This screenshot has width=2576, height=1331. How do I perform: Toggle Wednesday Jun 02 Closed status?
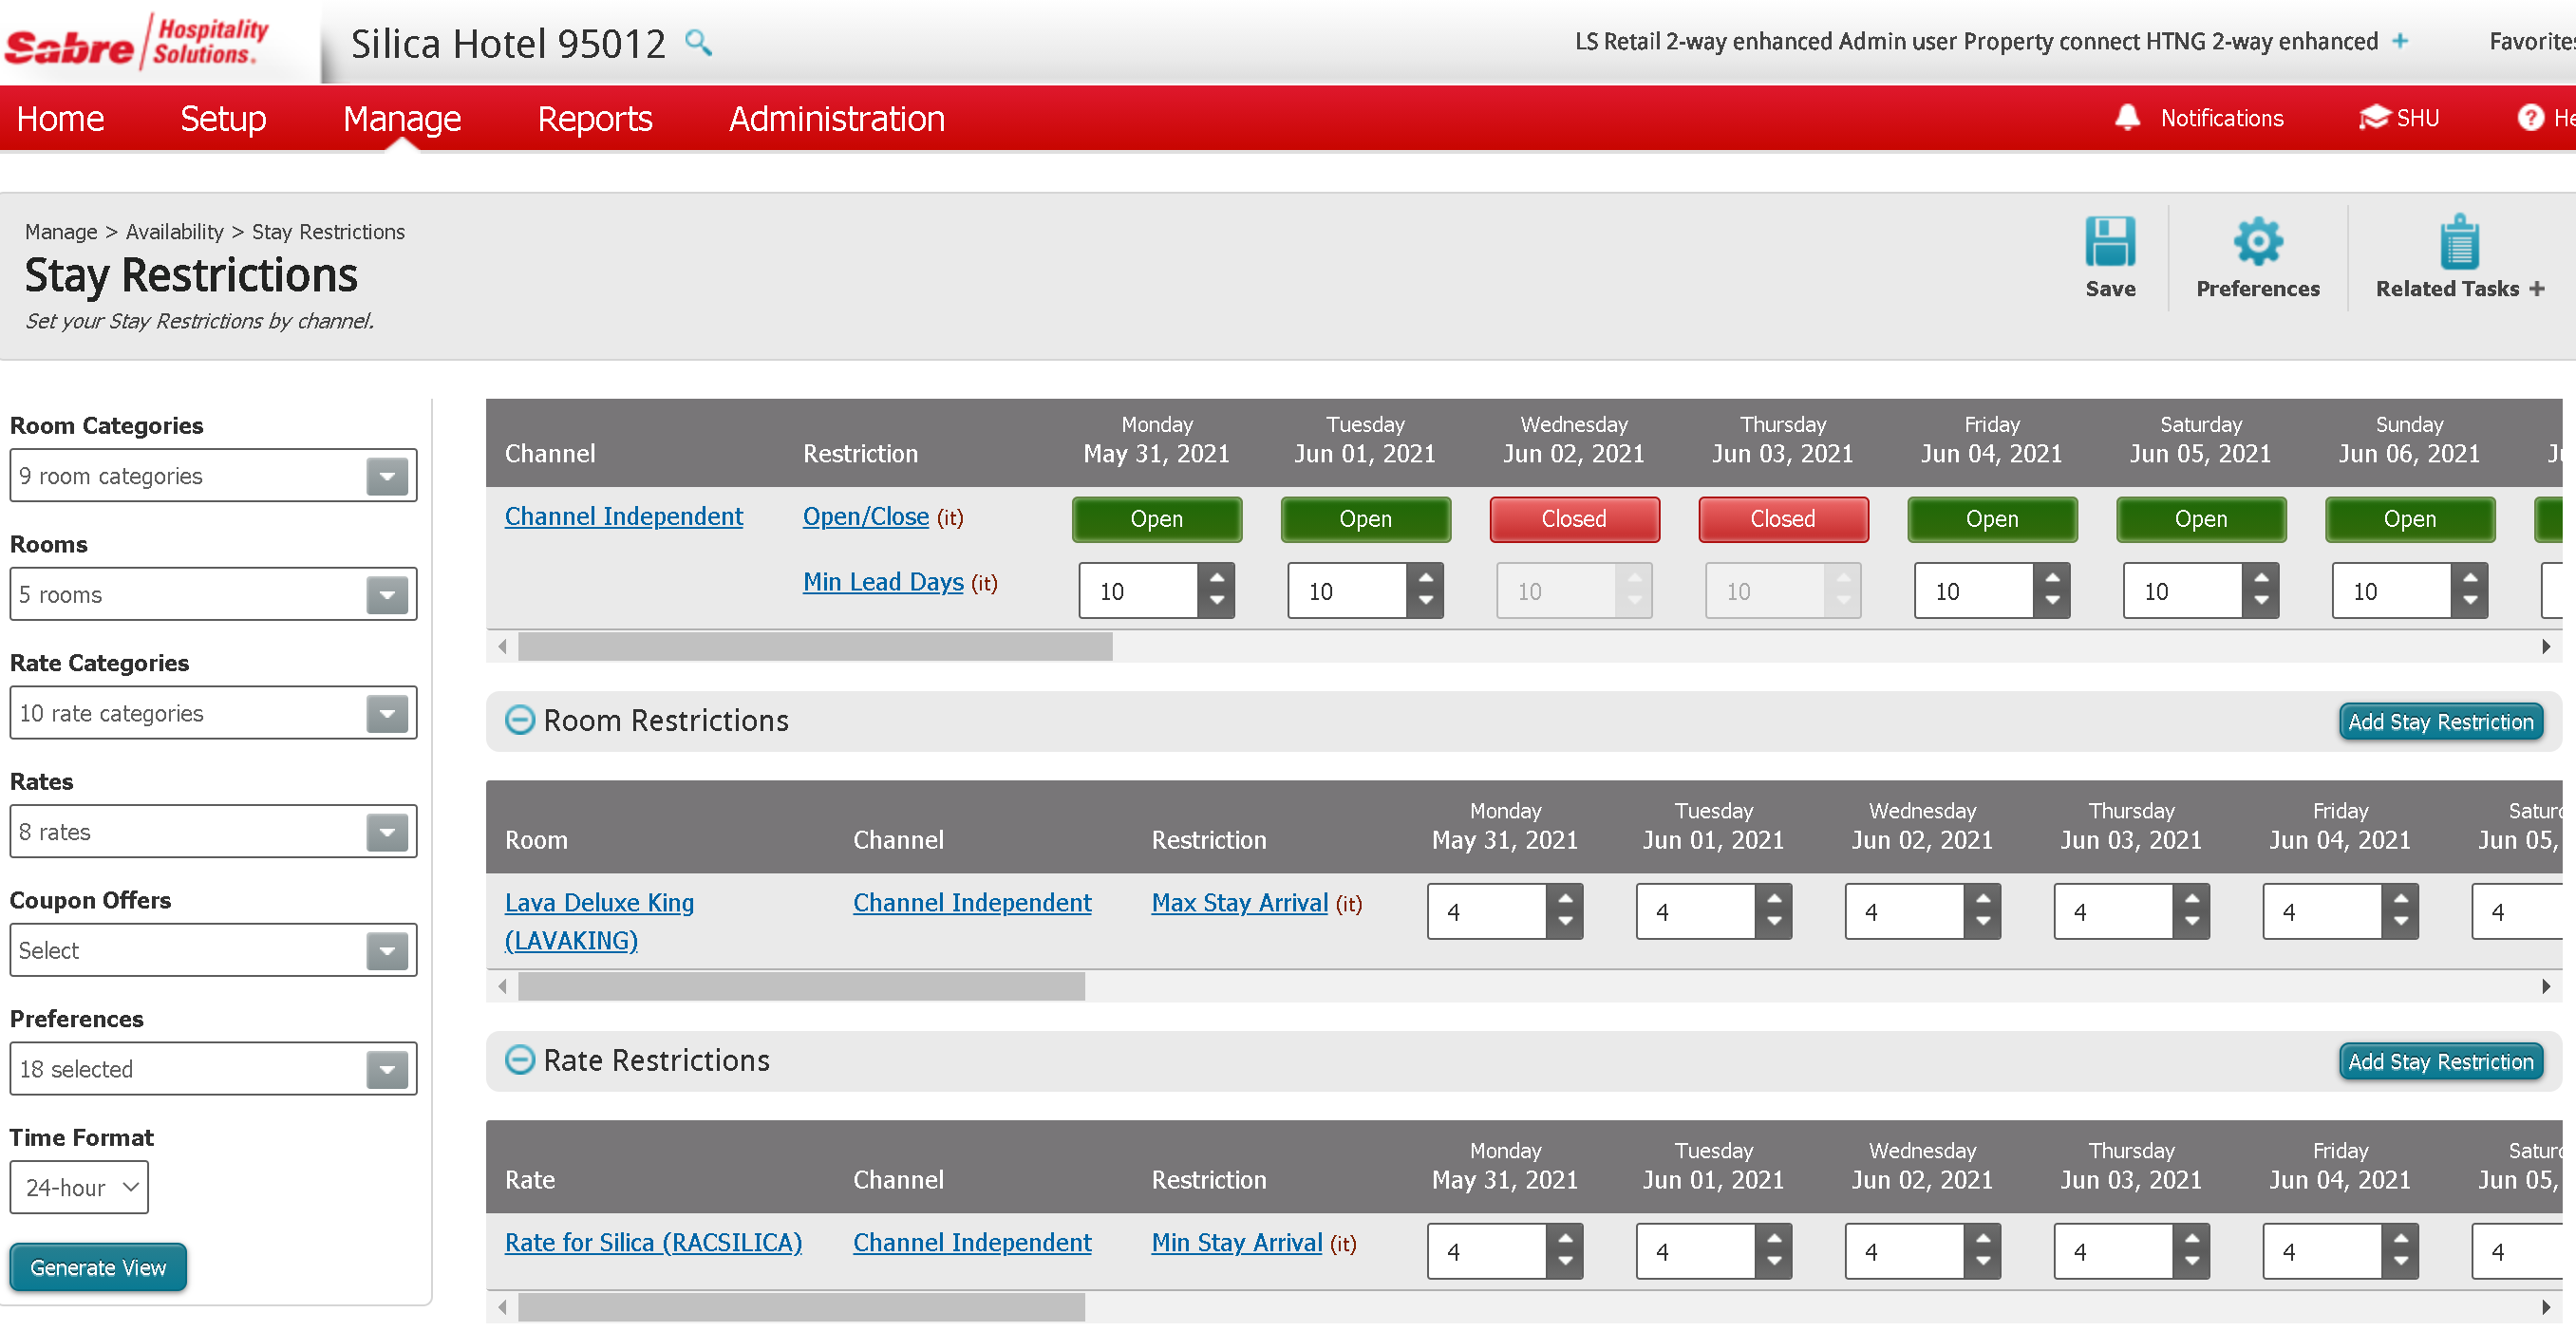coord(1573,519)
